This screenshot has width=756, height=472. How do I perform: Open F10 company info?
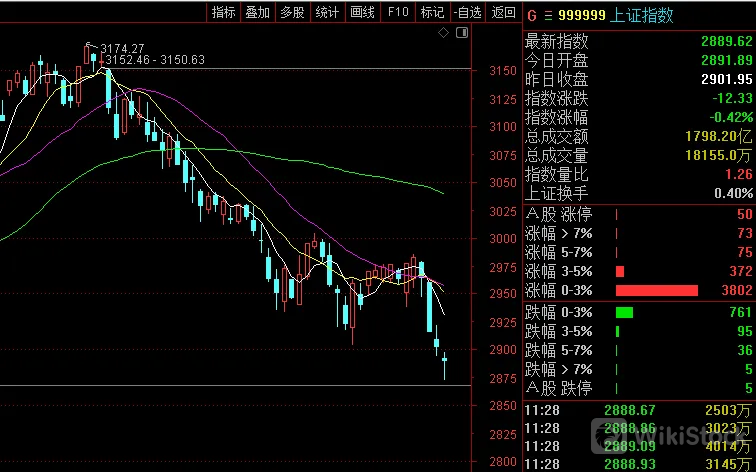[398, 12]
